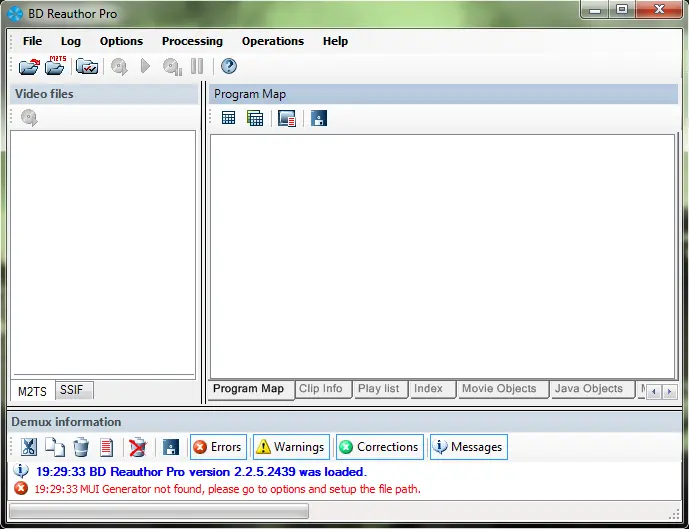Open the Processing menu
The image size is (689, 529).
[x=192, y=41]
